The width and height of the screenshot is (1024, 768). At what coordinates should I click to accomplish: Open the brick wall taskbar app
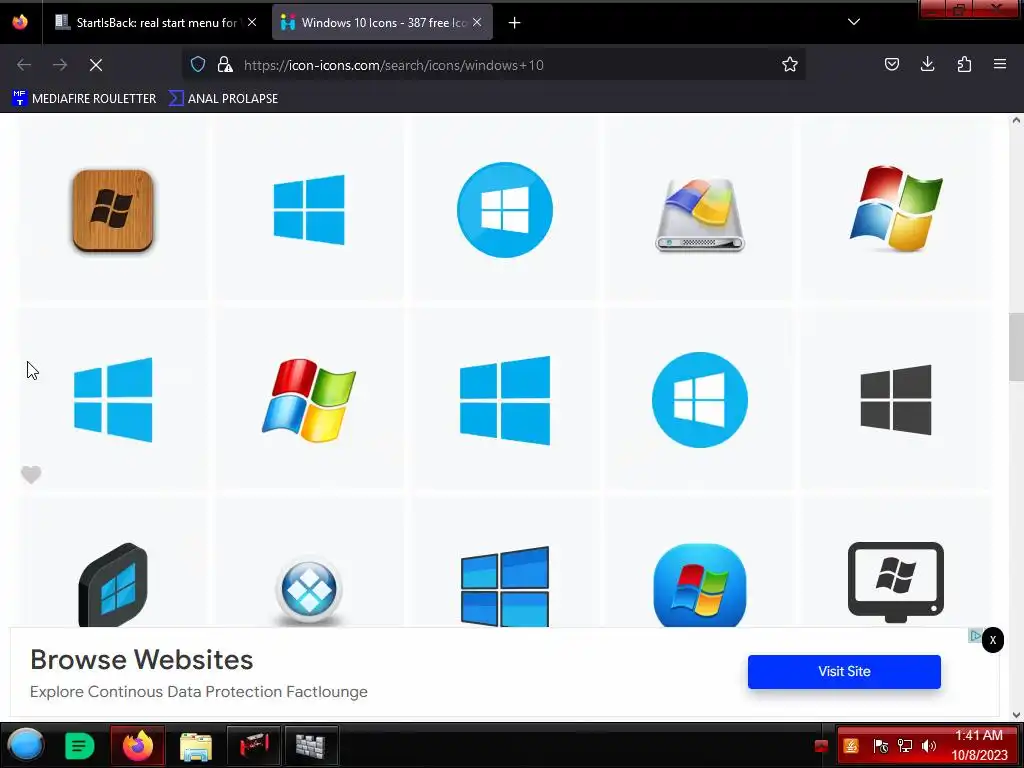coord(311,746)
